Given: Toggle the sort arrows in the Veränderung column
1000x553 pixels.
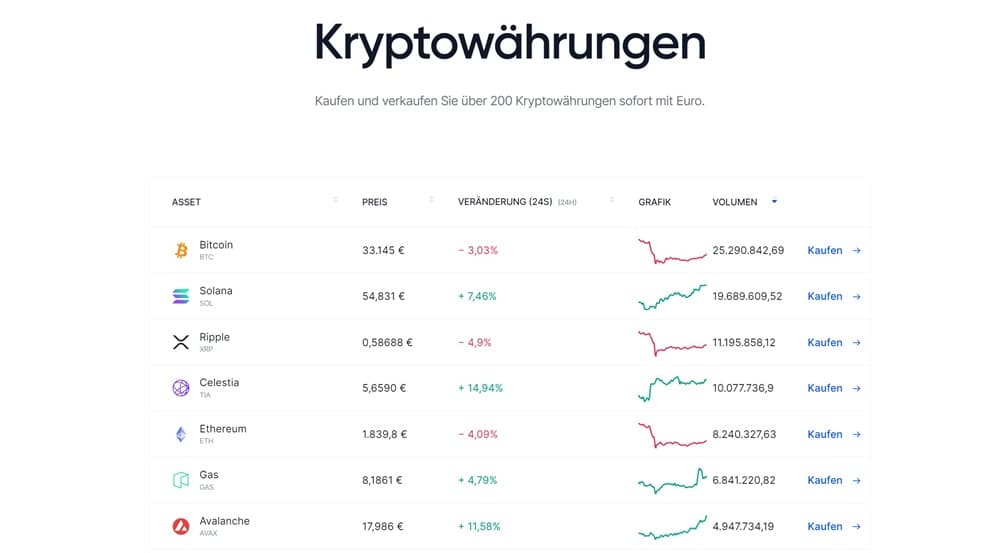Looking at the screenshot, I should tap(611, 201).
